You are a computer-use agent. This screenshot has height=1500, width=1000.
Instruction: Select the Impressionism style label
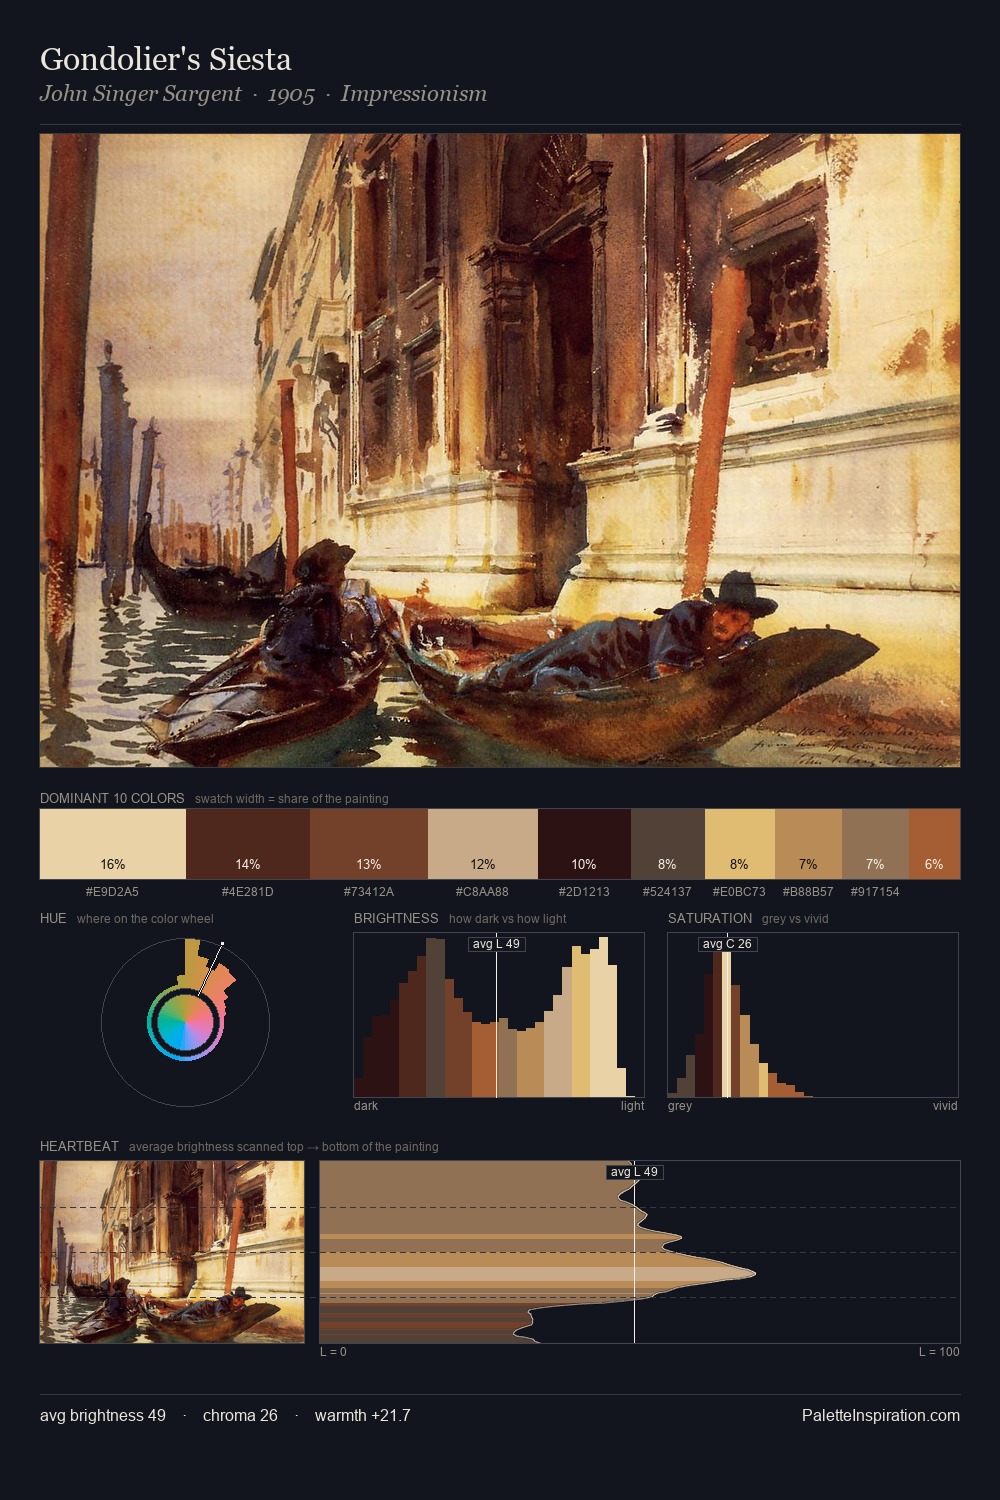coord(413,94)
